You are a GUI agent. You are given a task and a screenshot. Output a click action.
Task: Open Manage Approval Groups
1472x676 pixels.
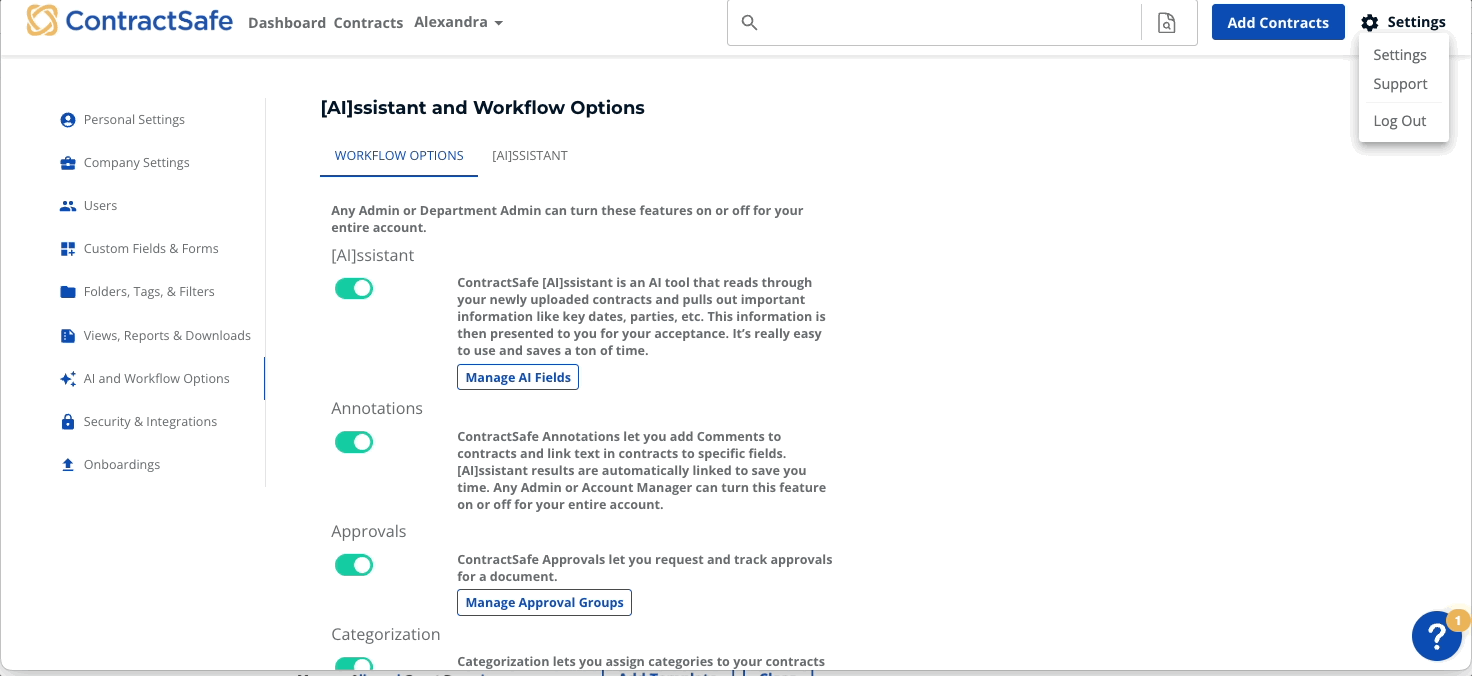tap(544, 602)
